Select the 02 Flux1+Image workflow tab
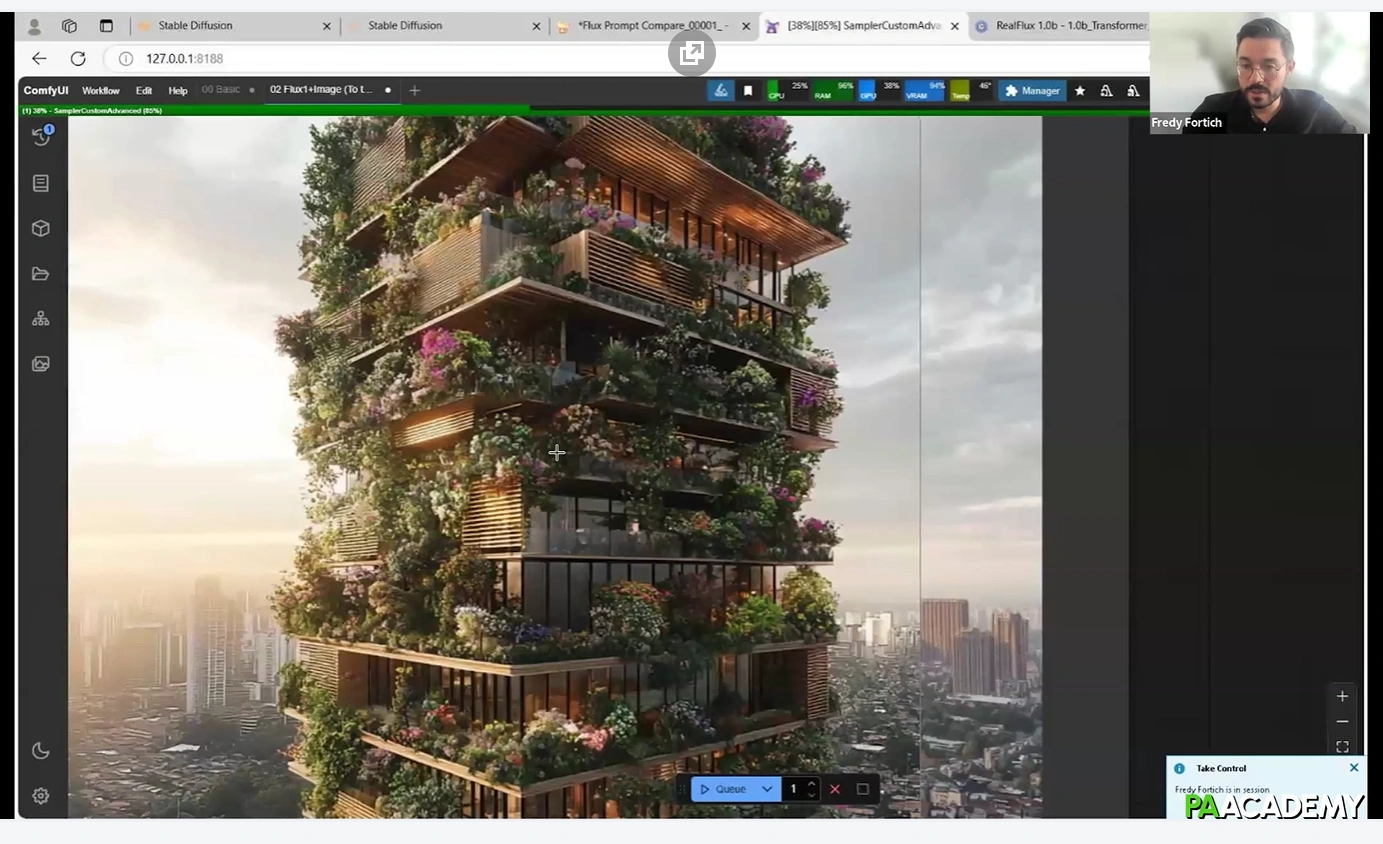 [322, 89]
